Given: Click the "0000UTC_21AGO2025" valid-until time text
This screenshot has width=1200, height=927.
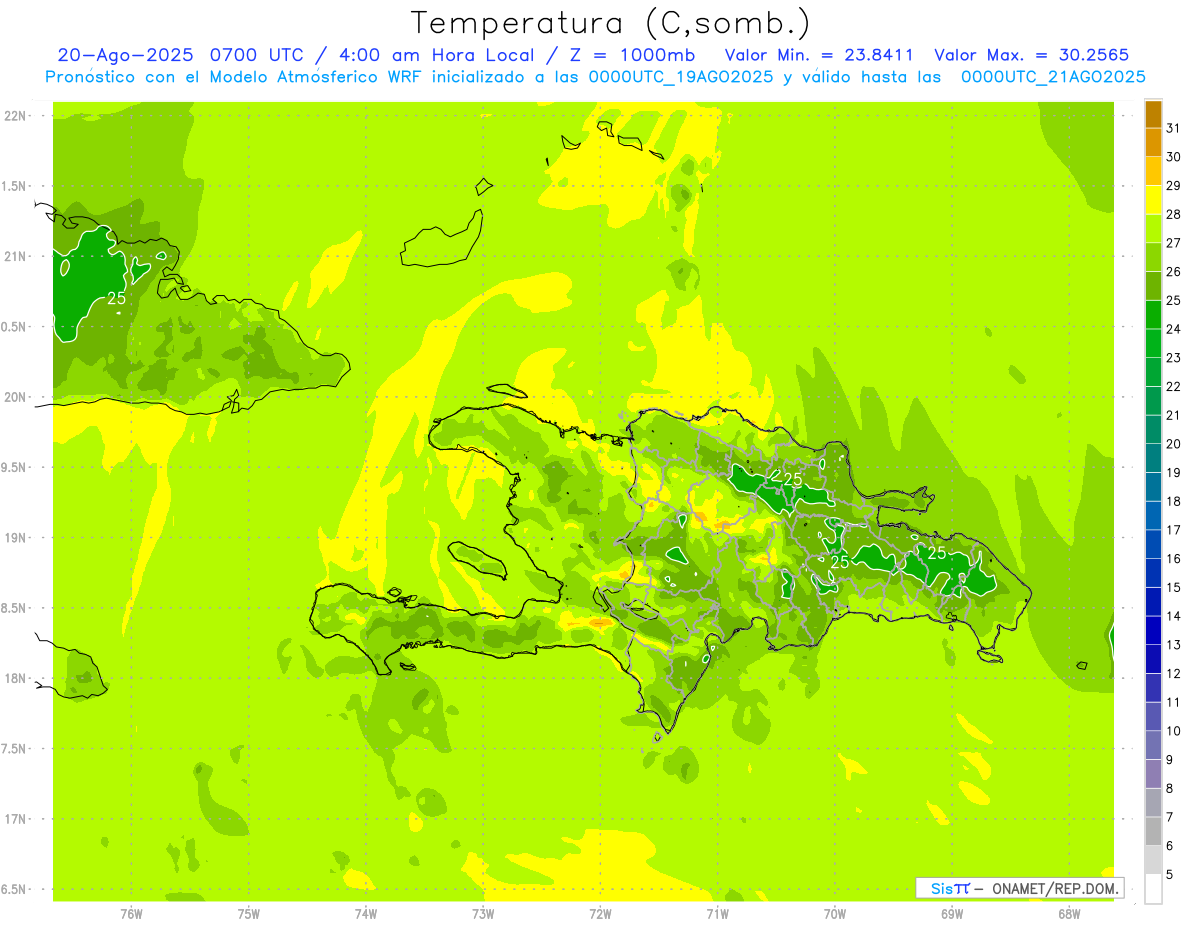Looking at the screenshot, I should click(1053, 77).
